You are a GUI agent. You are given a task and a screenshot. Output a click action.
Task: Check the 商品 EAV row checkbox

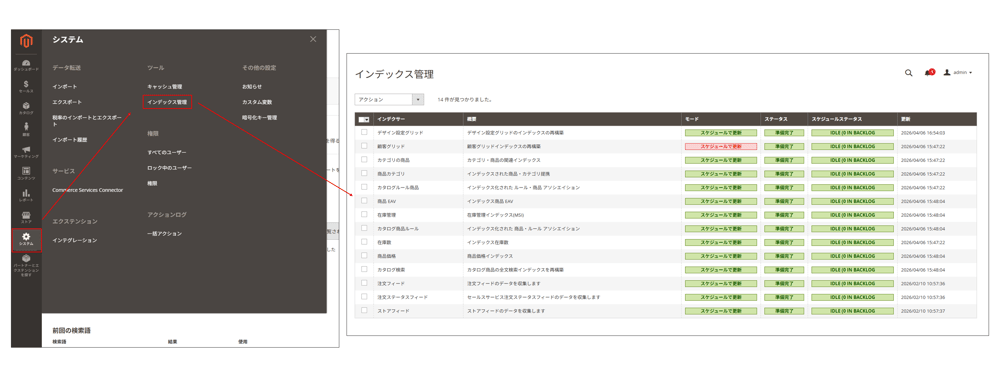pyautogui.click(x=364, y=201)
